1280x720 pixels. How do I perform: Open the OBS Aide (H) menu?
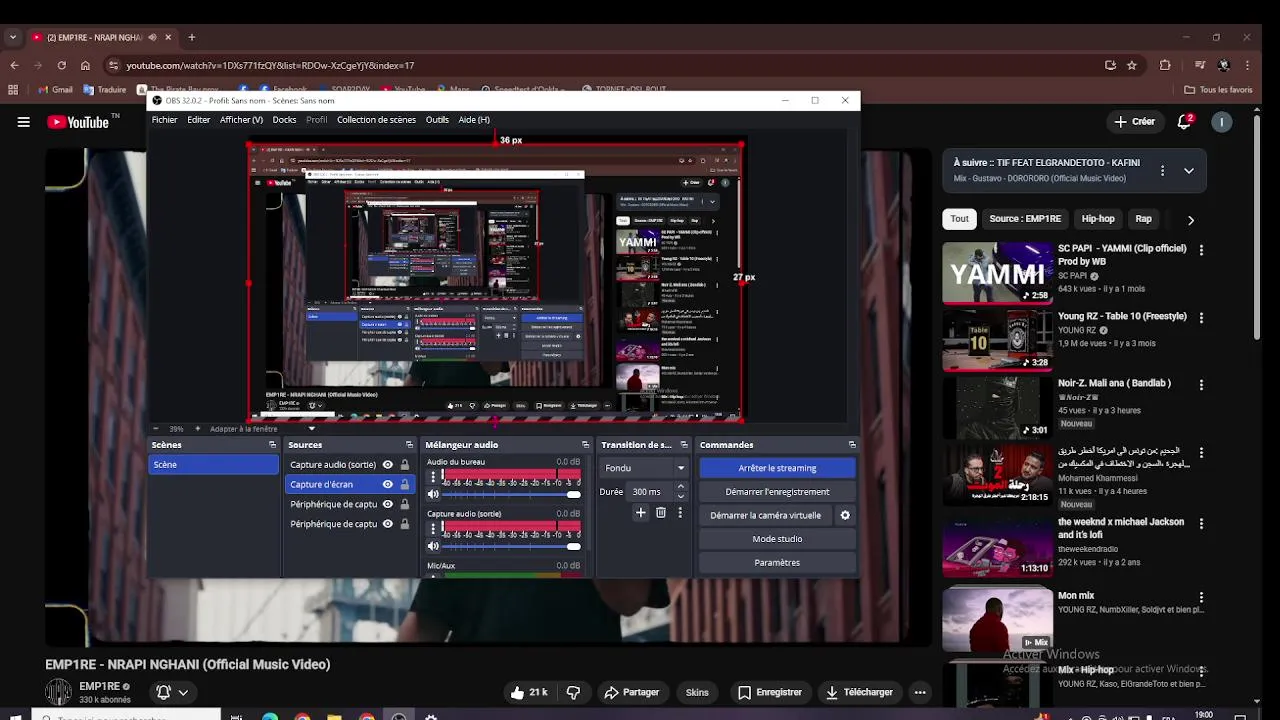[474, 120]
